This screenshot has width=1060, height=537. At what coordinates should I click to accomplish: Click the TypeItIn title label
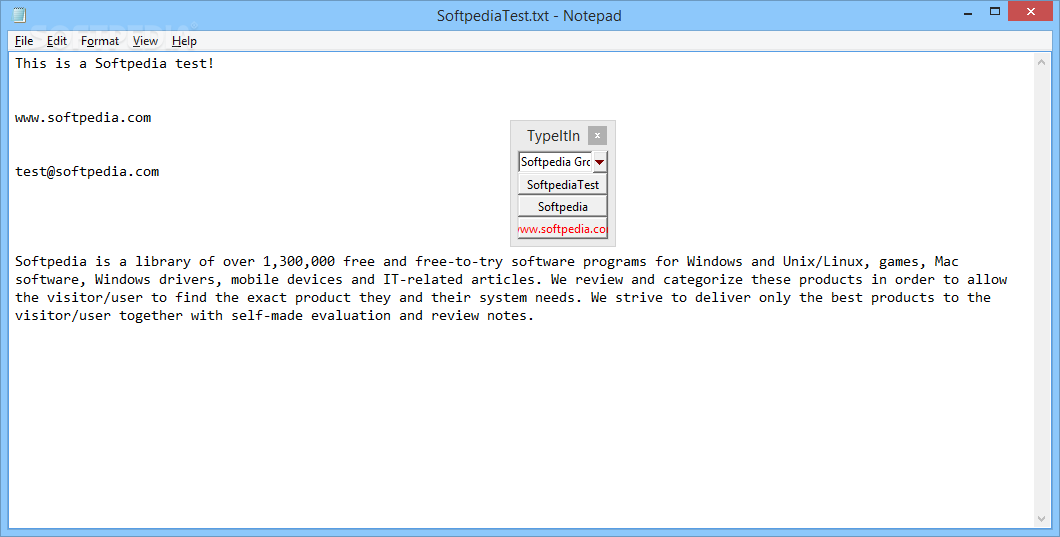click(x=553, y=136)
